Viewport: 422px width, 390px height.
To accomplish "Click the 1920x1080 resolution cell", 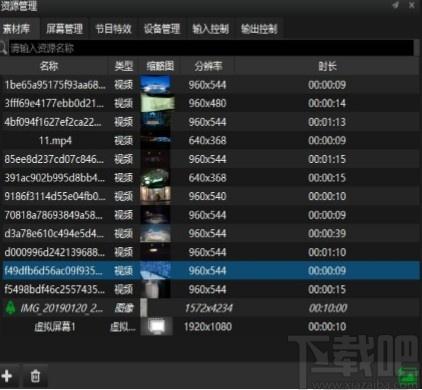I will 208,326.
